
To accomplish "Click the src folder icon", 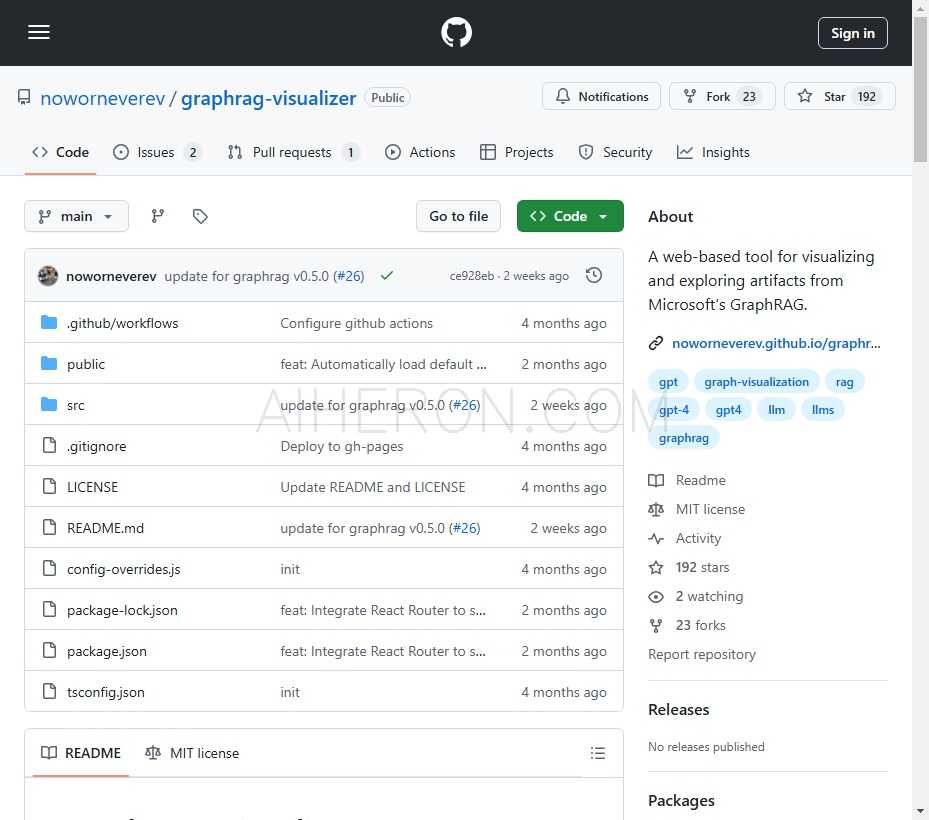I will point(49,405).
